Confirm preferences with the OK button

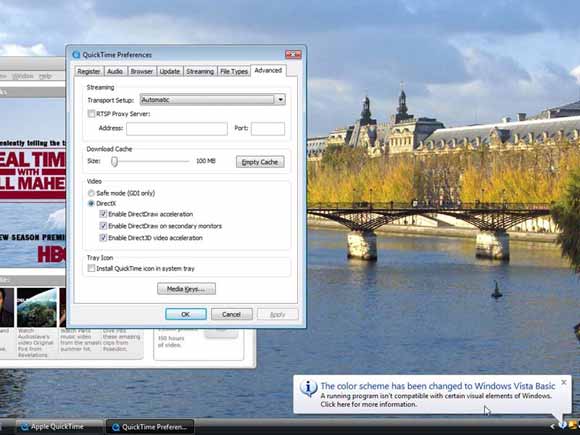186,314
